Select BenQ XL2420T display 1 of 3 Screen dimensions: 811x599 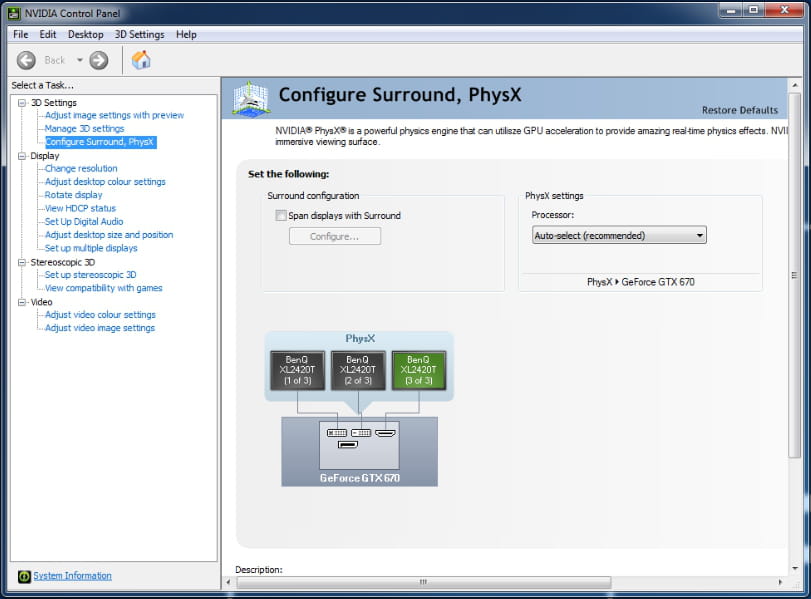[297, 370]
